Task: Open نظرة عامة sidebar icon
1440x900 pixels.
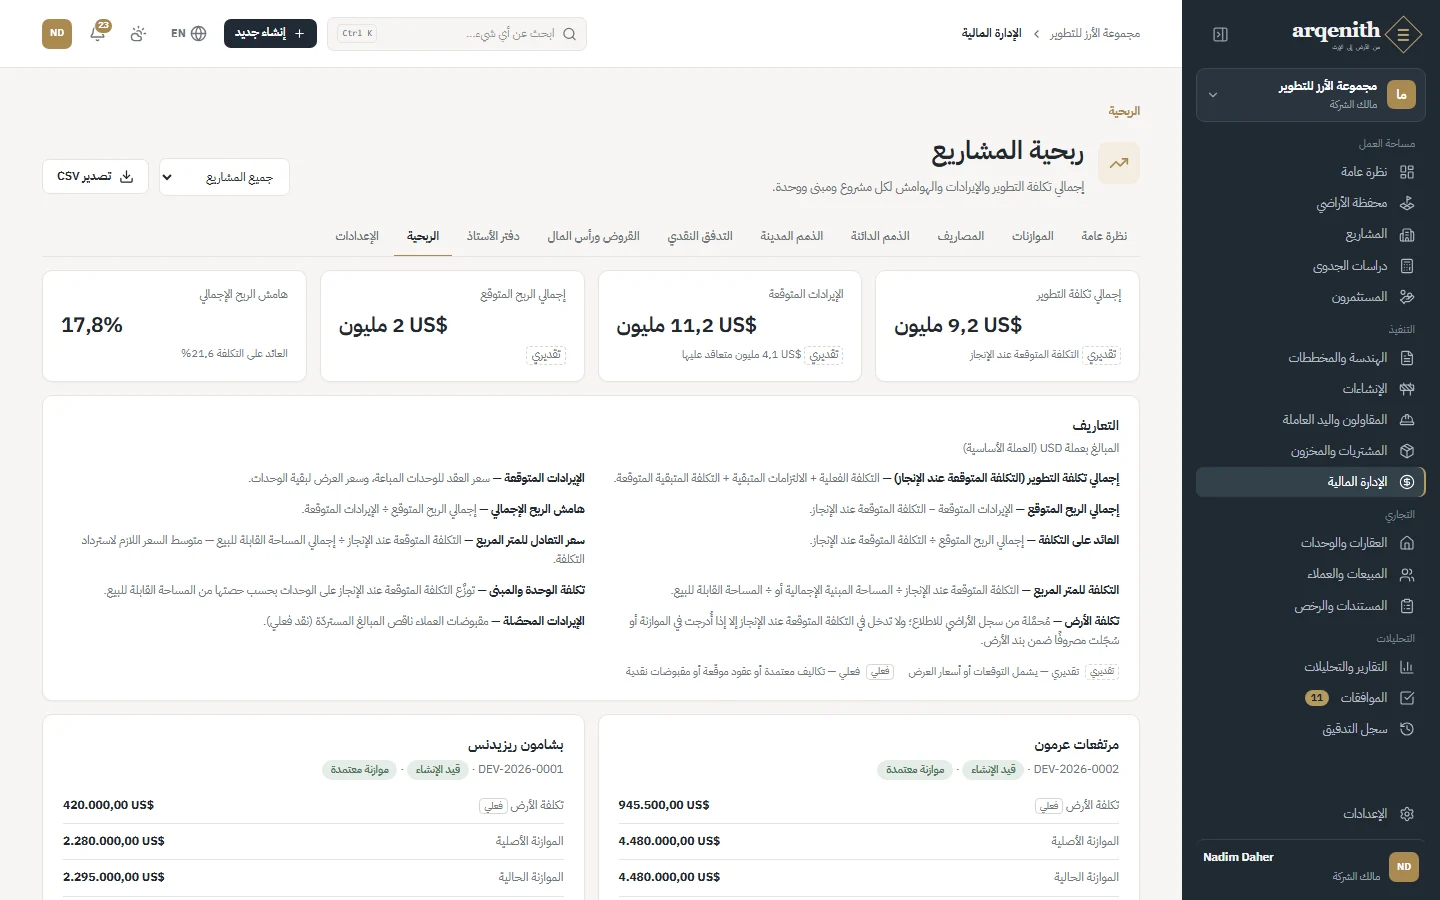Action: click(x=1407, y=172)
